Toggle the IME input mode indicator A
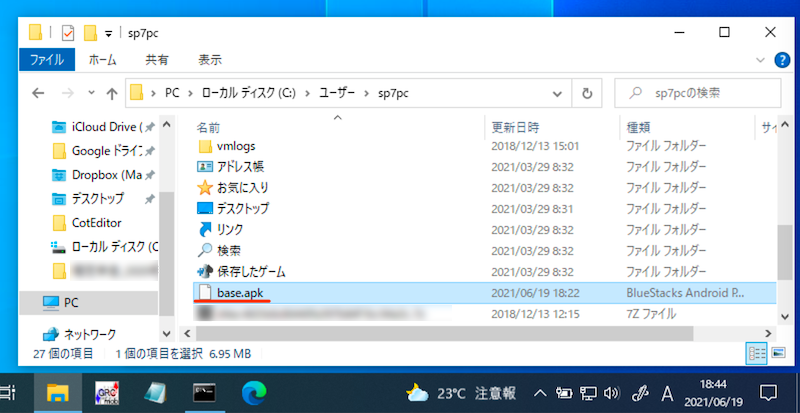The width and height of the screenshot is (800, 413). click(667, 391)
